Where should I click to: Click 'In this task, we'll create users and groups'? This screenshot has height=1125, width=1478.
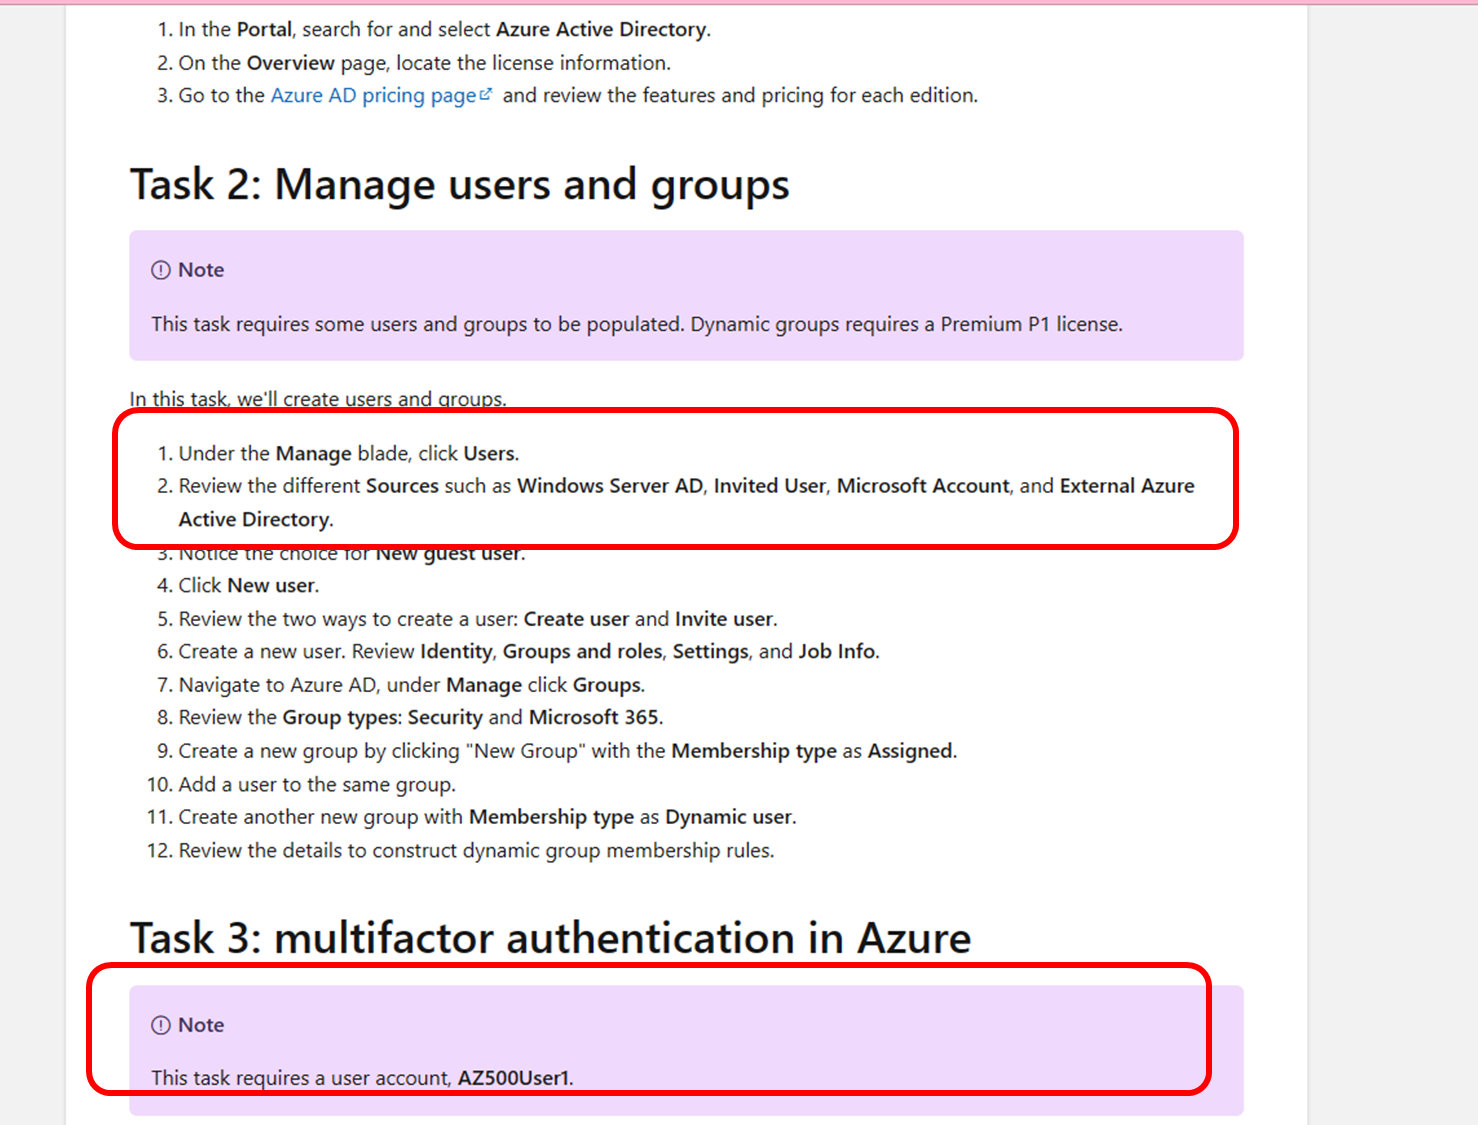[318, 399]
